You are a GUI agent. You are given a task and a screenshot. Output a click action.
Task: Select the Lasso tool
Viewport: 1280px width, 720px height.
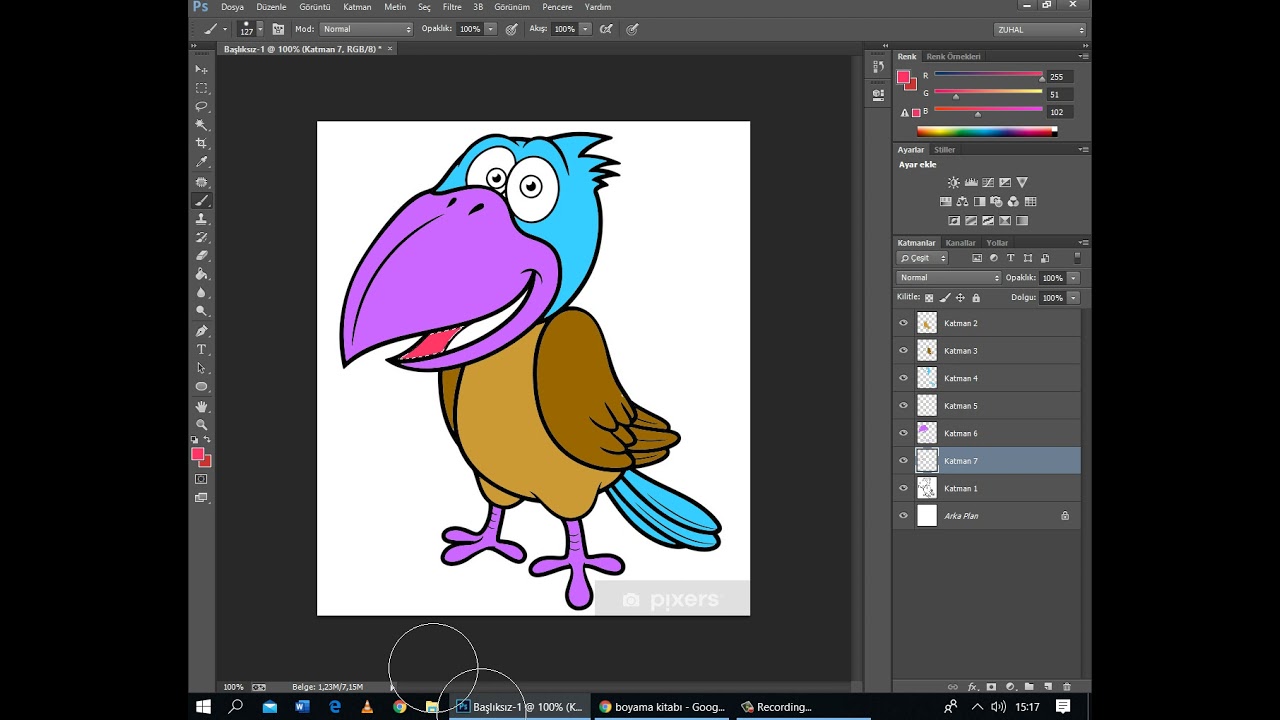coord(201,106)
